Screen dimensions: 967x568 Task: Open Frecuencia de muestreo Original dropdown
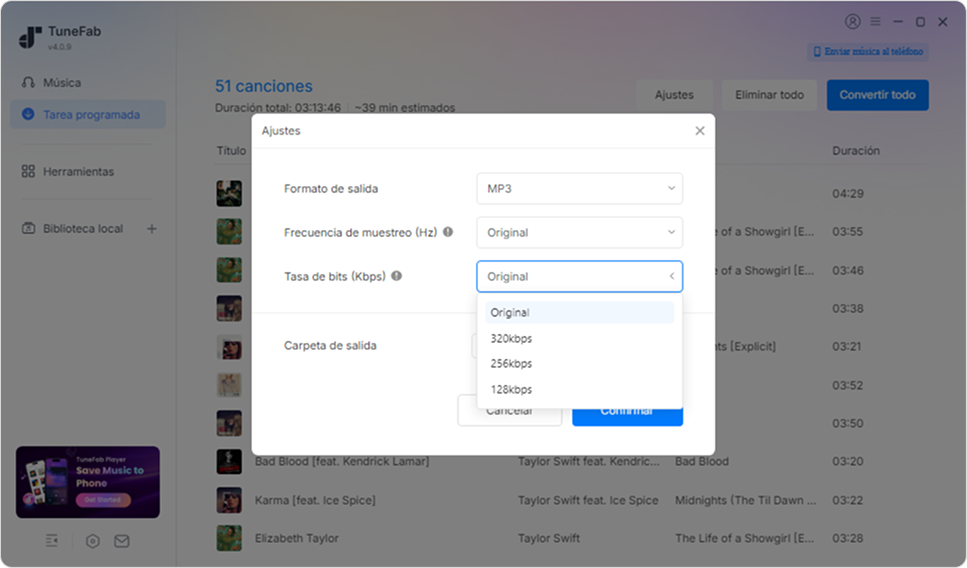(x=580, y=233)
